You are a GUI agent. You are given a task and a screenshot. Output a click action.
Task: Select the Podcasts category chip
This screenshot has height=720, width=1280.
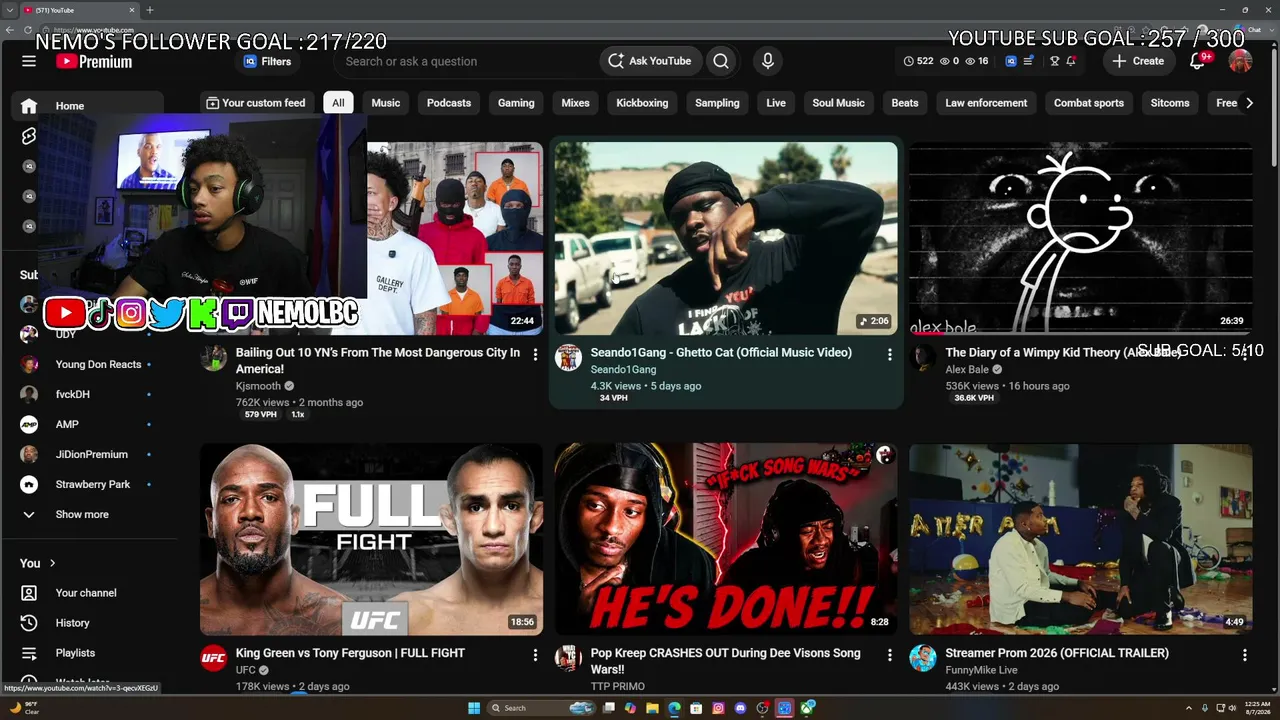tap(449, 103)
